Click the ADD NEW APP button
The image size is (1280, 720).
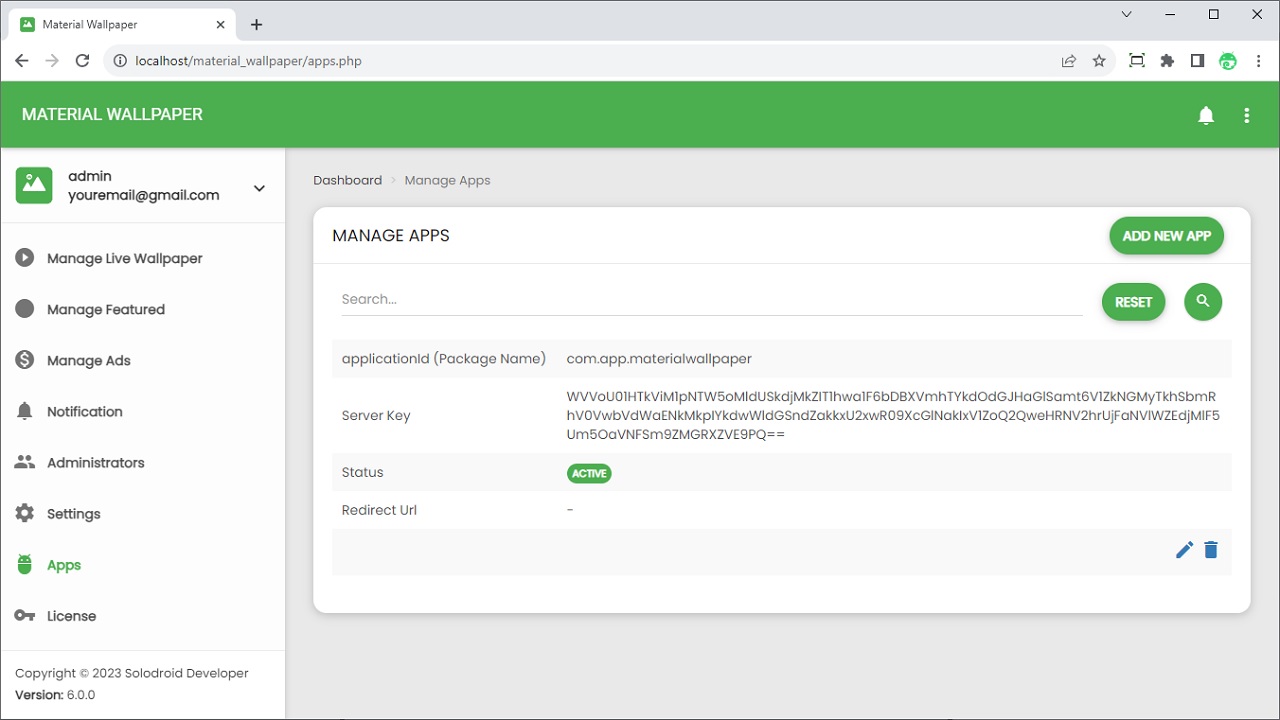click(1166, 236)
